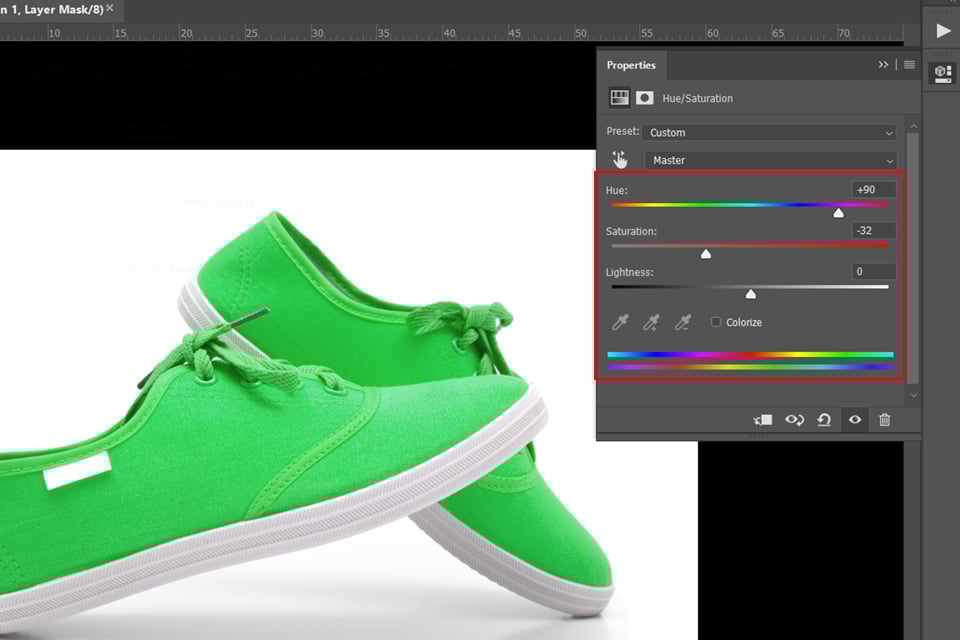This screenshot has height=640, width=960.
Task: Enable the Colorize option
Action: click(x=716, y=322)
